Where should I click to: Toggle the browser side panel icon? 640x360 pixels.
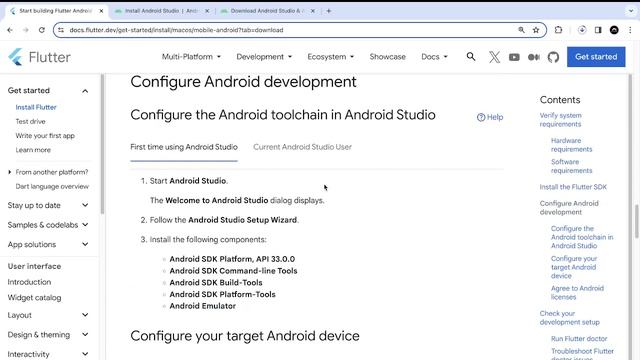[598, 30]
